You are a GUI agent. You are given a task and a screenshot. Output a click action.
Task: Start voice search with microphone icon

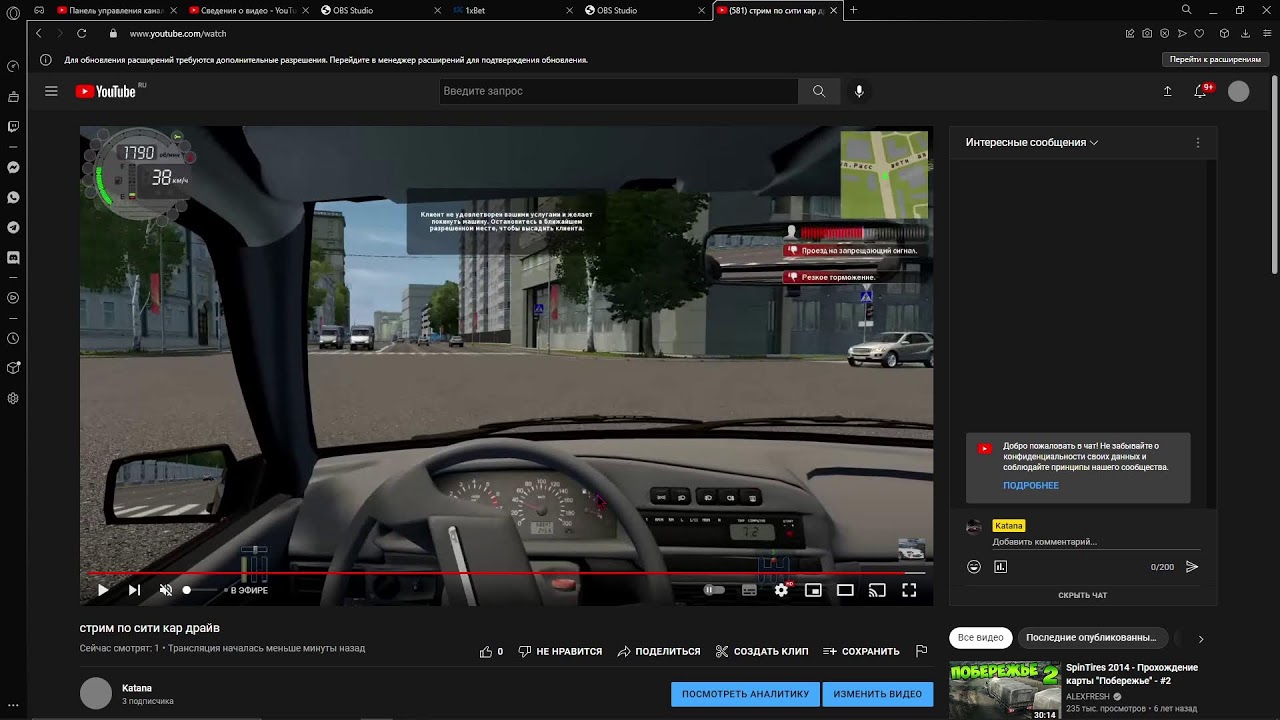[858, 91]
